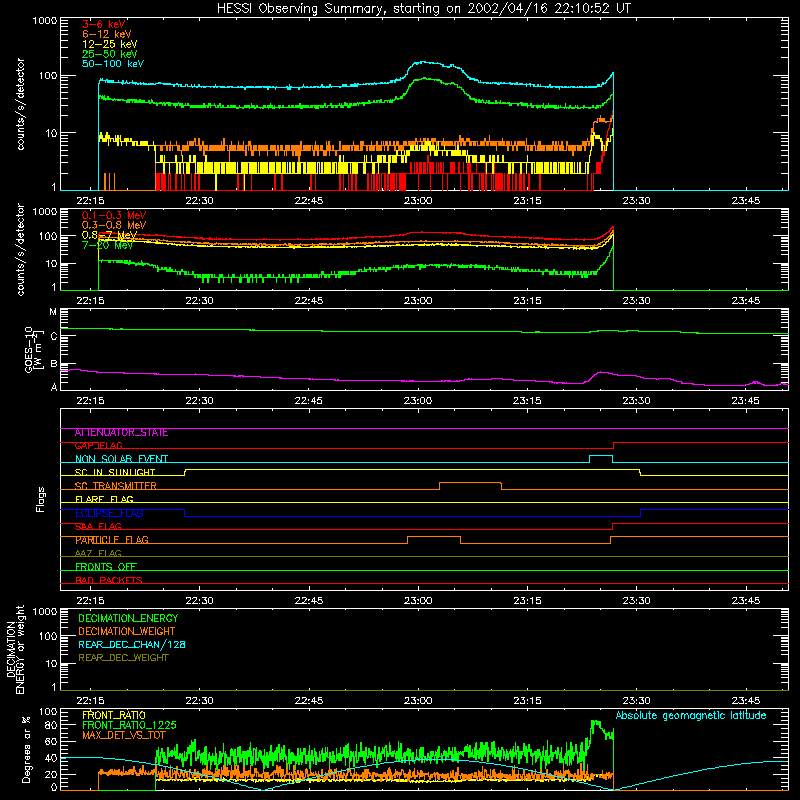Click the 80 tick on Degrees or % axis
Viewport: 800px width, 800px height.
tap(51, 726)
